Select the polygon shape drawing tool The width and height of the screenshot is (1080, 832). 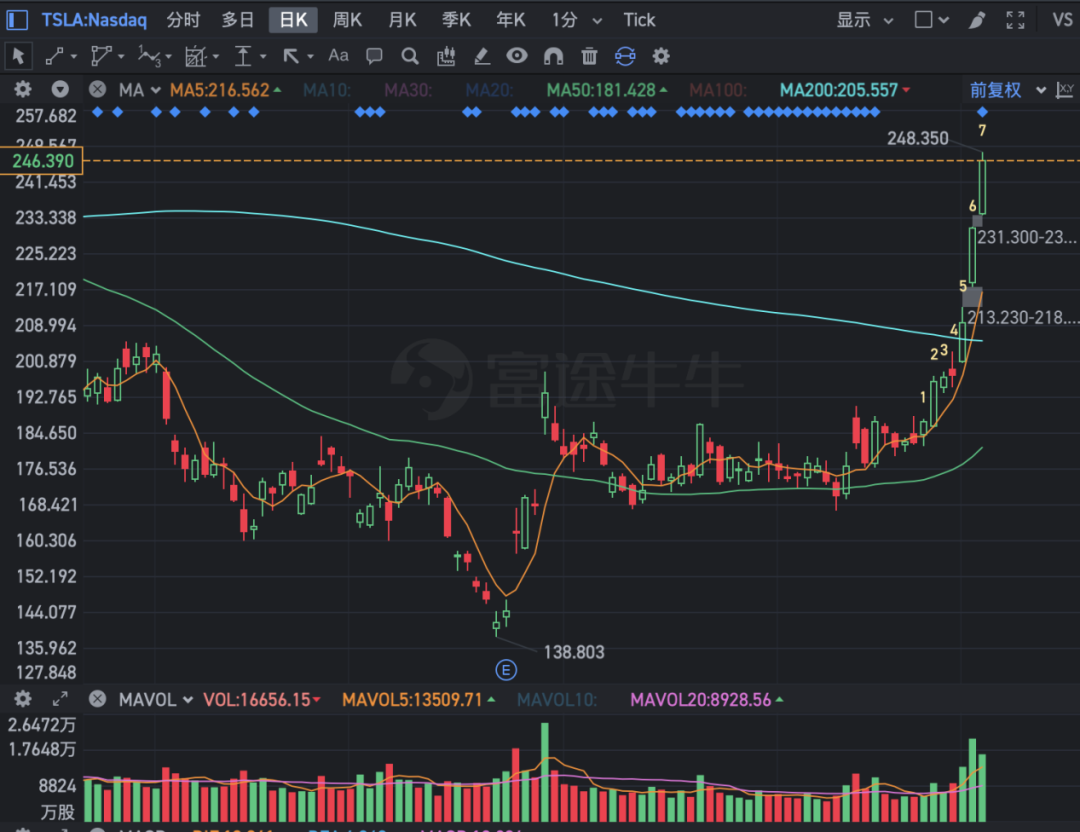click(101, 56)
